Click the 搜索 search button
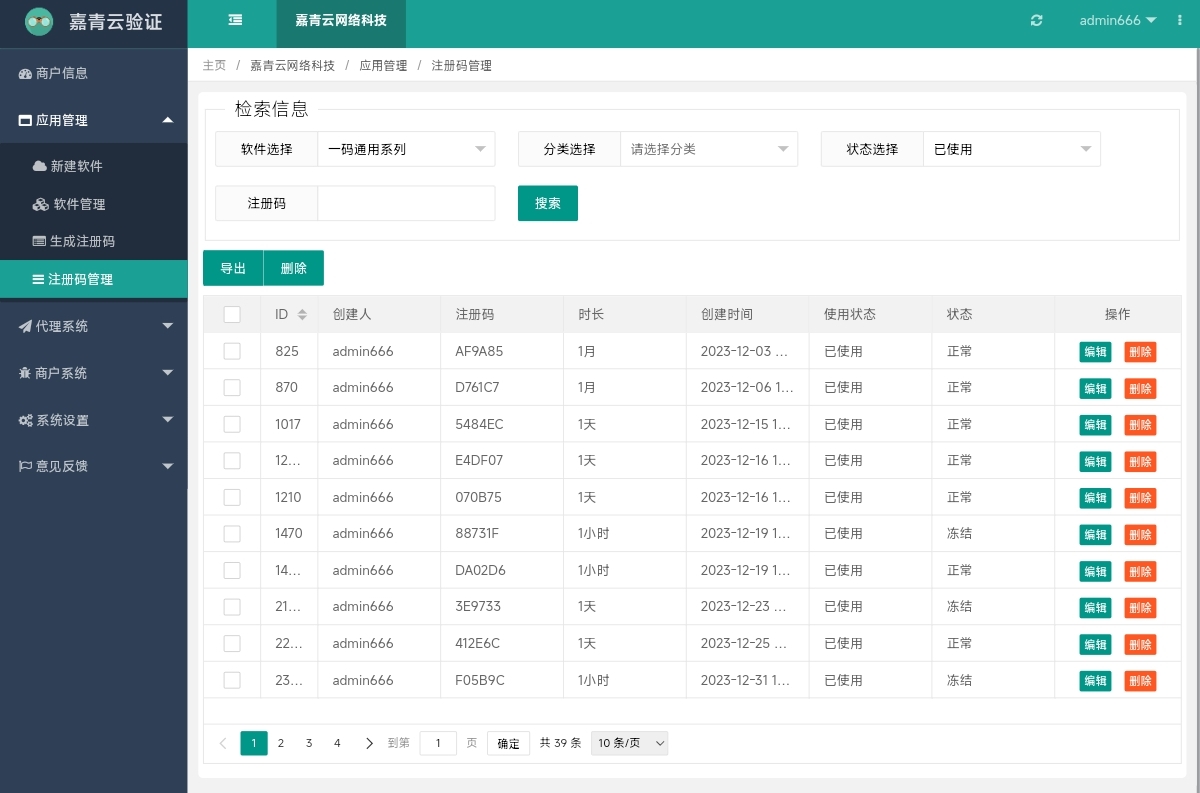 (547, 203)
